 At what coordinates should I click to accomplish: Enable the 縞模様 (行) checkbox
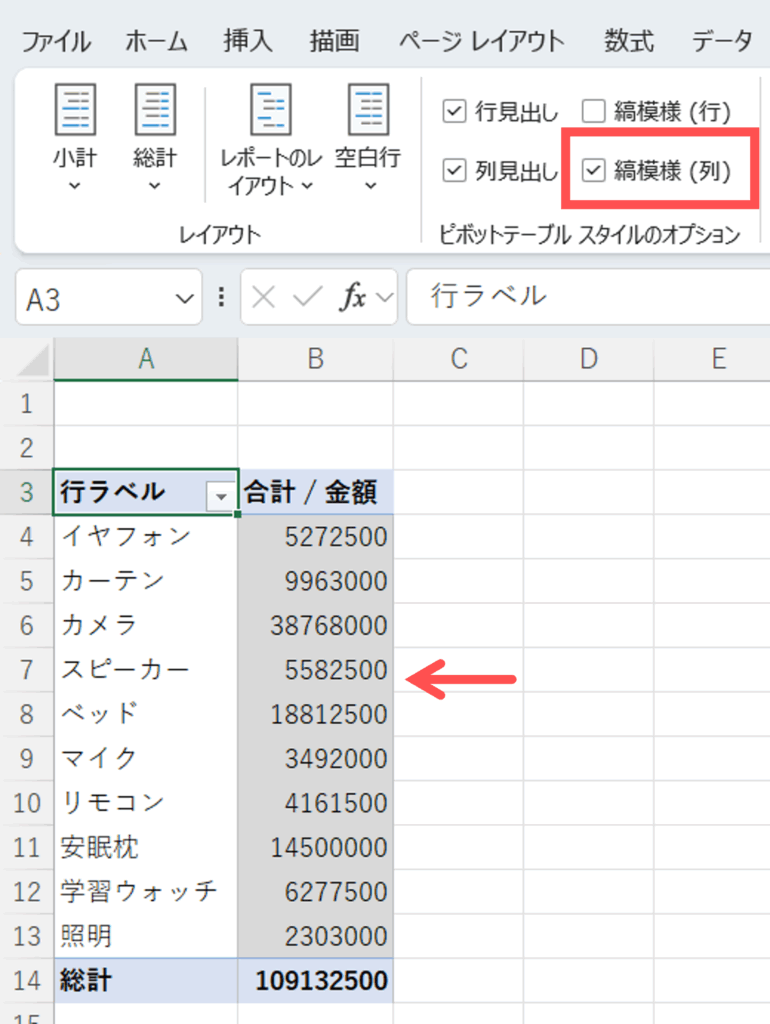pos(594,111)
